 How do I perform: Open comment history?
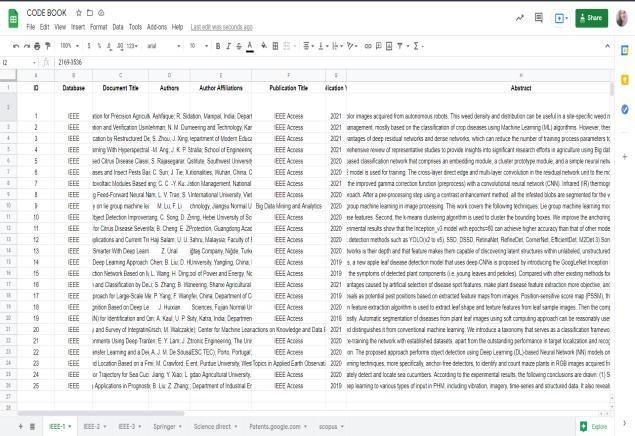click(x=539, y=18)
